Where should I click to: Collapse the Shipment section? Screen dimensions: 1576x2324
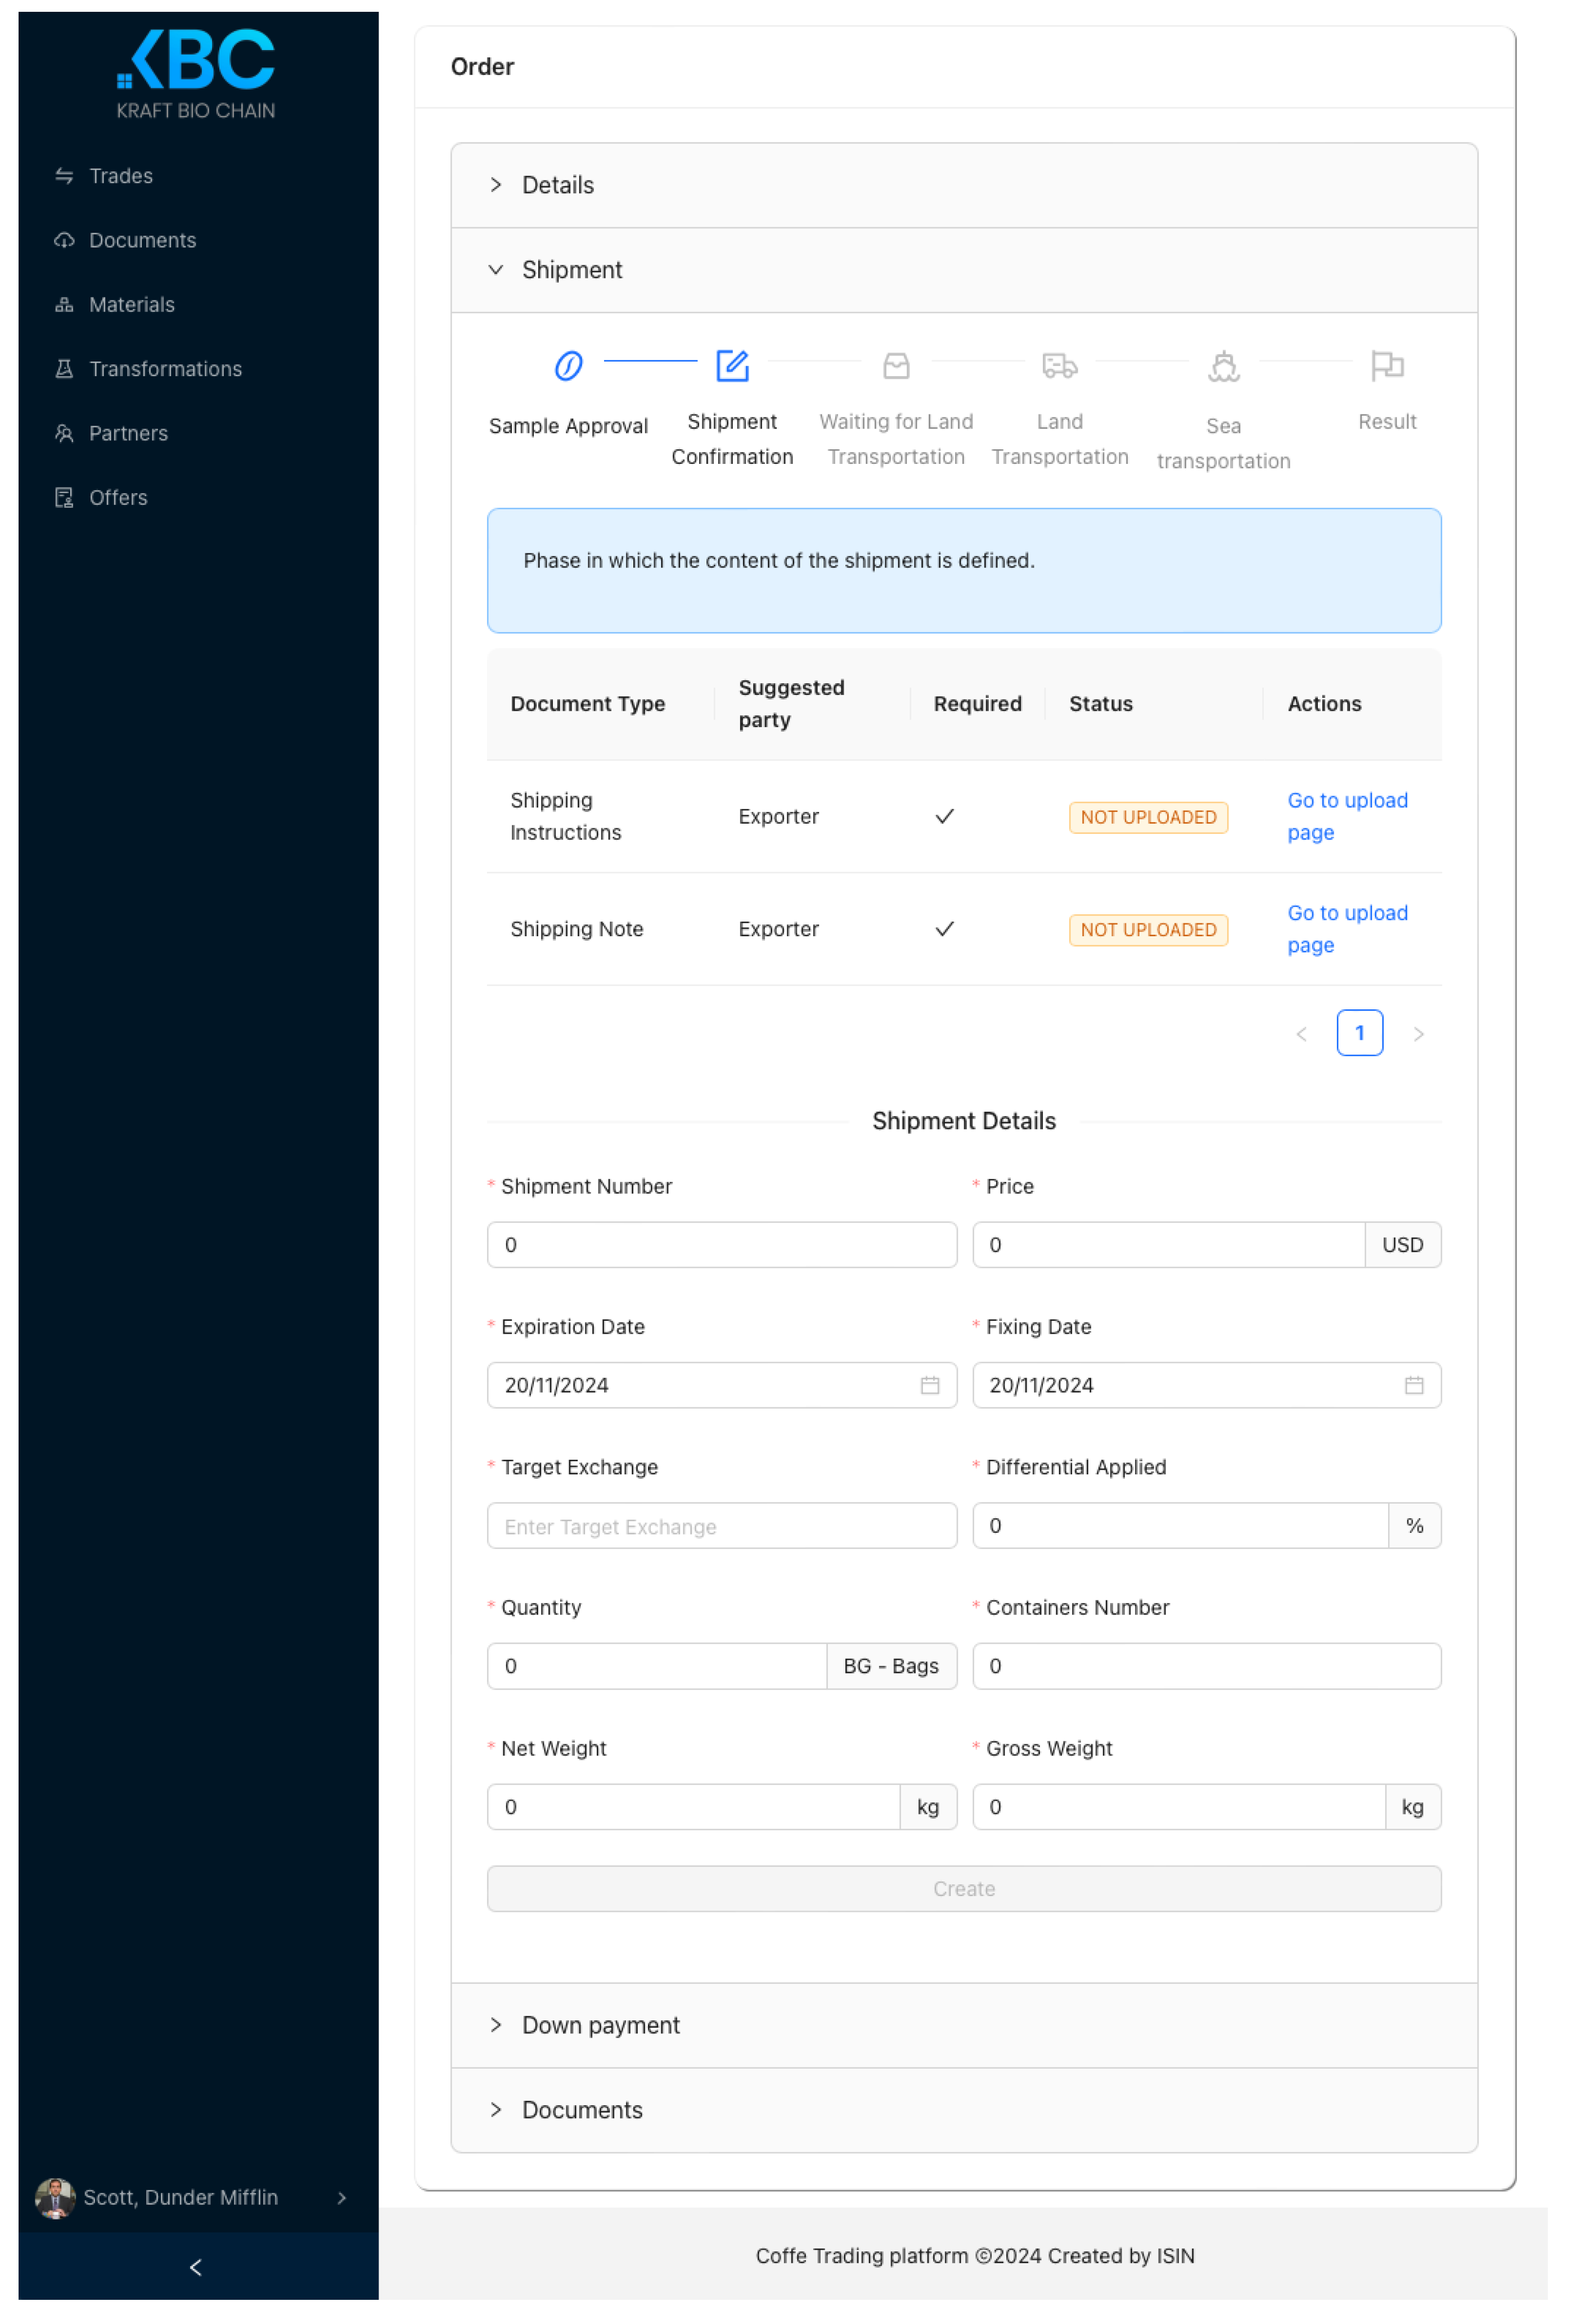[x=964, y=270]
